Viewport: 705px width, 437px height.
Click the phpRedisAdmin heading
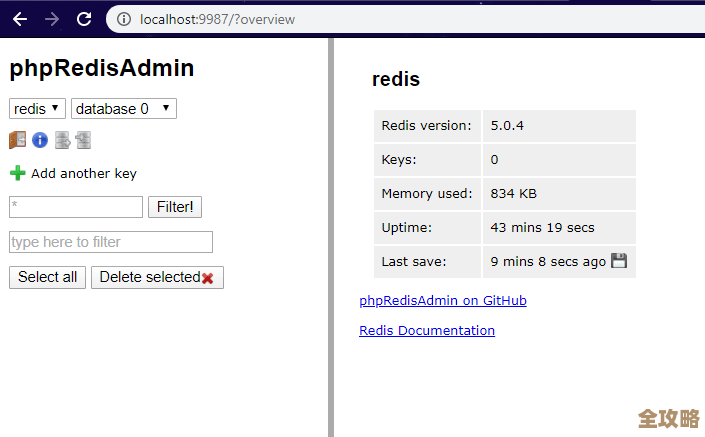[x=101, y=68]
